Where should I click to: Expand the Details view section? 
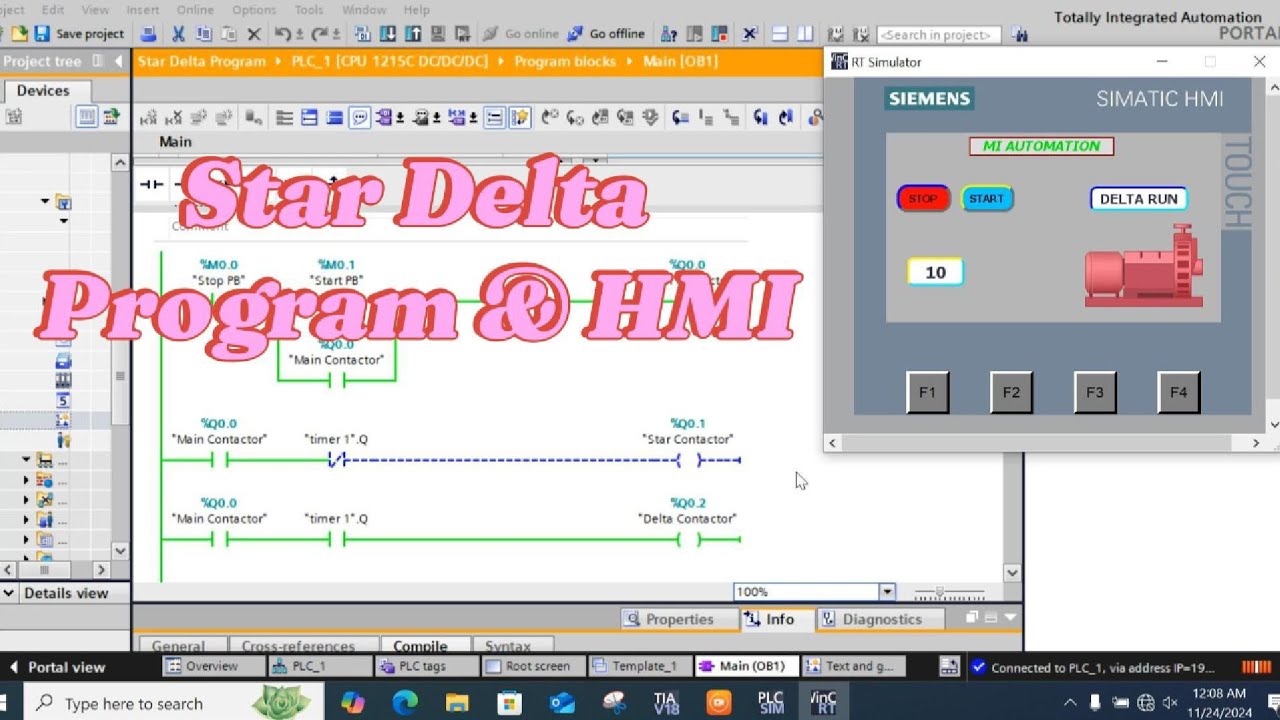point(9,593)
